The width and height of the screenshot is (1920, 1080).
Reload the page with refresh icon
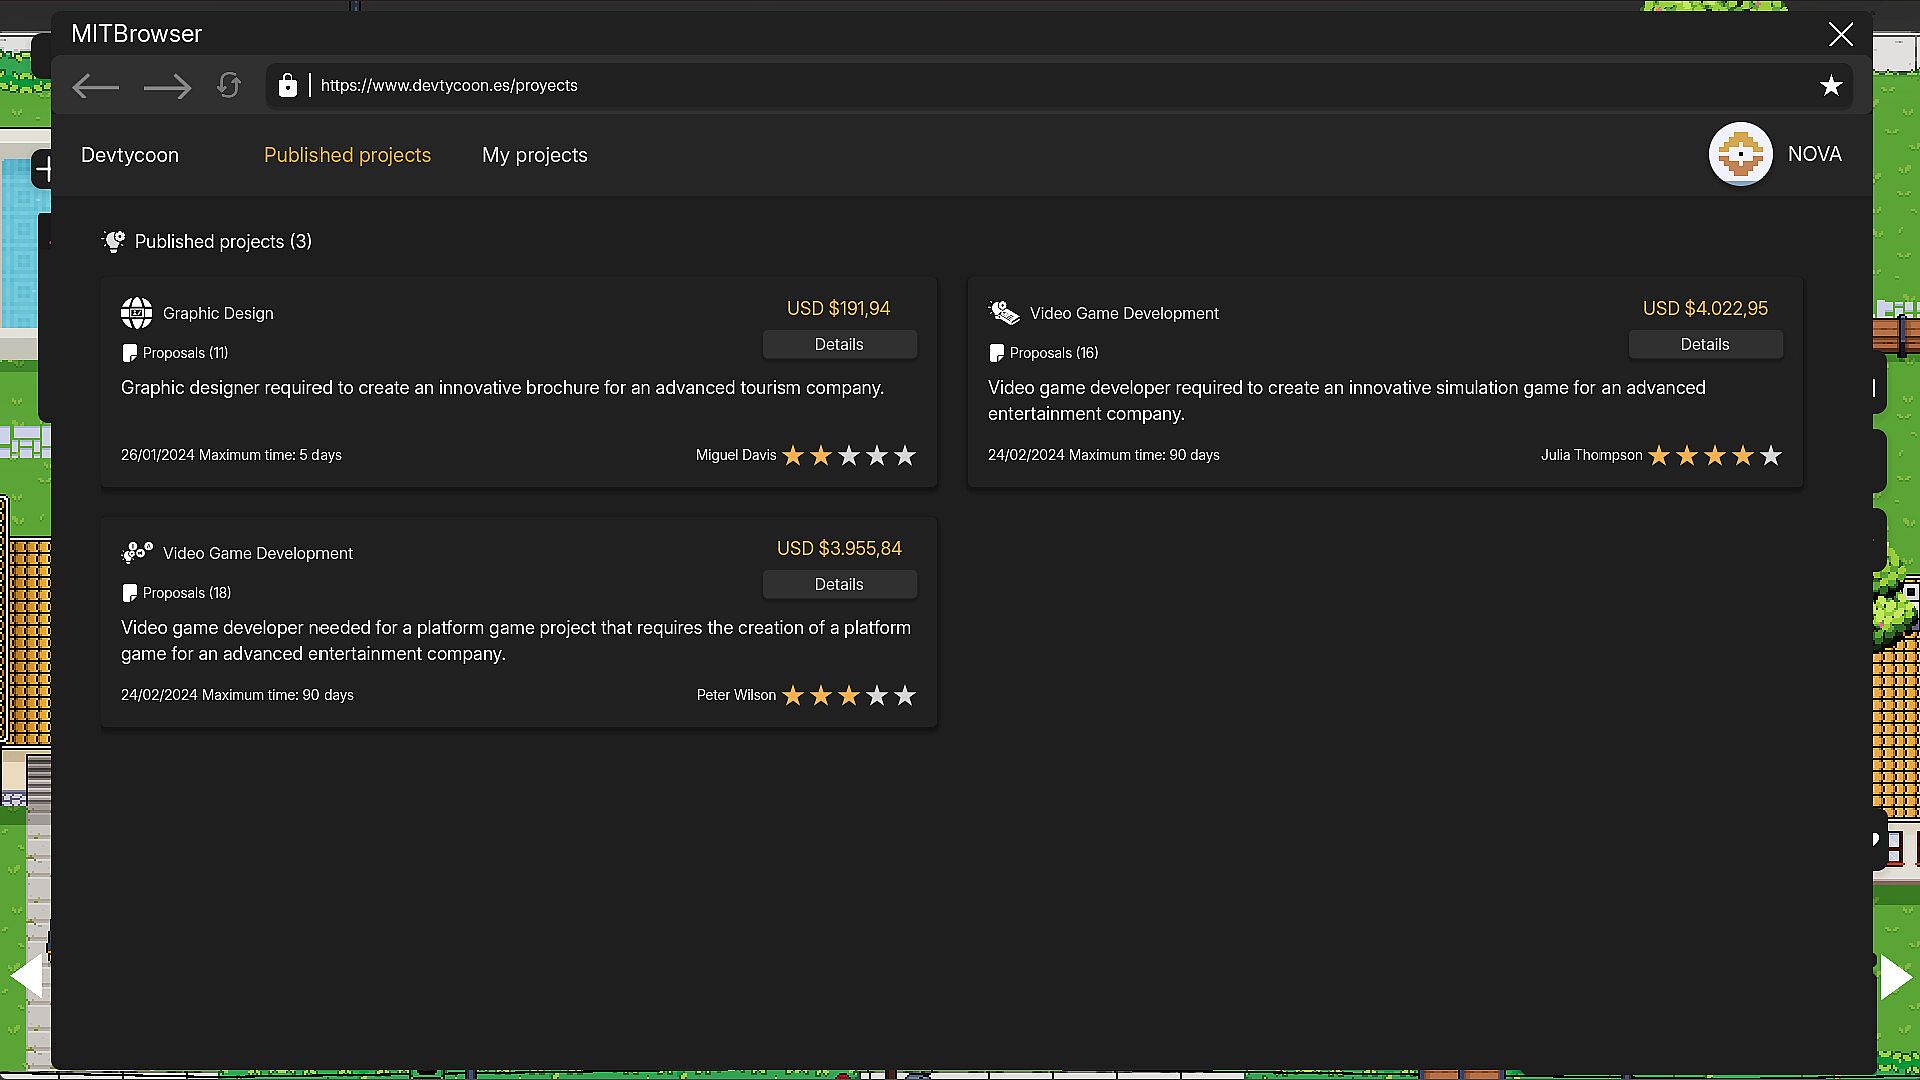click(x=229, y=86)
